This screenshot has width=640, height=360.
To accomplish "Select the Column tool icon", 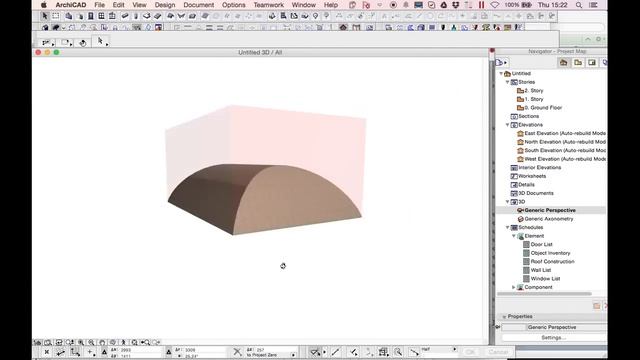I will 136,16.
